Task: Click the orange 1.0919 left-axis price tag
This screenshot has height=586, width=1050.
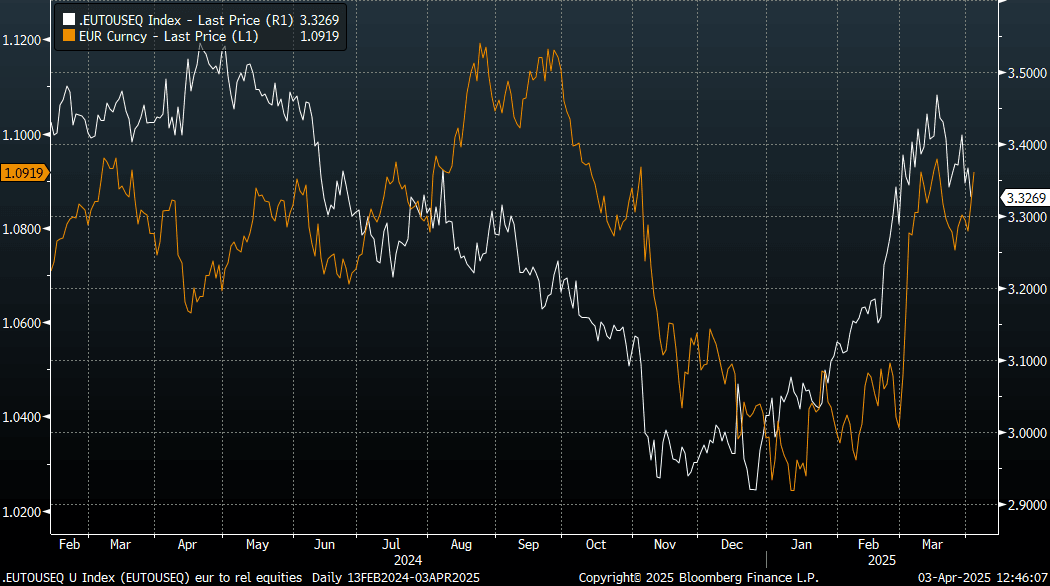Action: [23, 173]
